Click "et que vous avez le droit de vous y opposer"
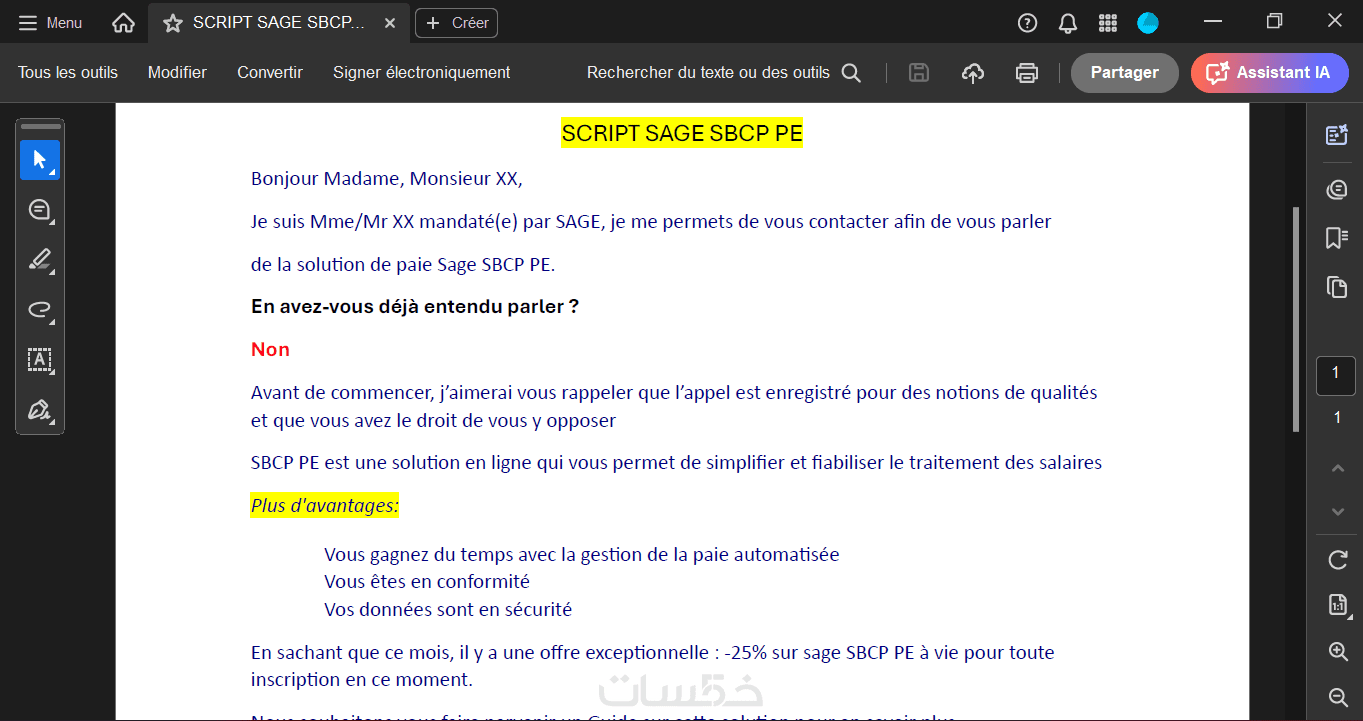The width and height of the screenshot is (1363, 721). coord(433,421)
